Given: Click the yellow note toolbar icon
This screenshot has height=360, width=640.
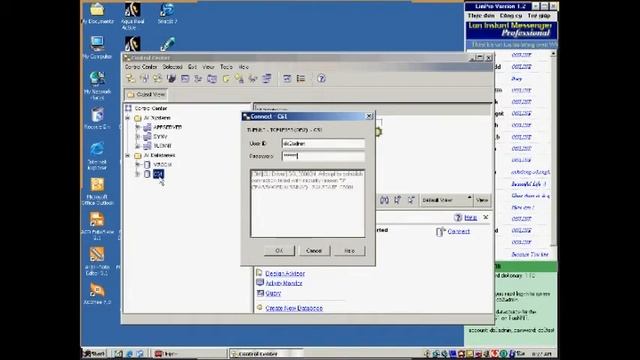Looking at the screenshot, I should pos(226,78).
